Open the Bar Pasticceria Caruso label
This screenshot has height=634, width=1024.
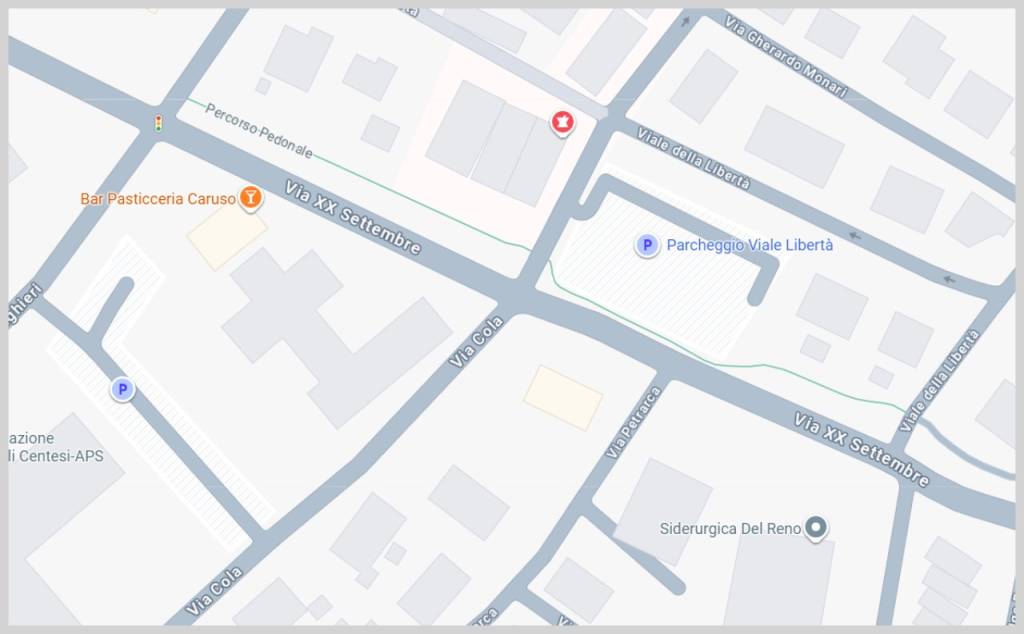pos(158,198)
